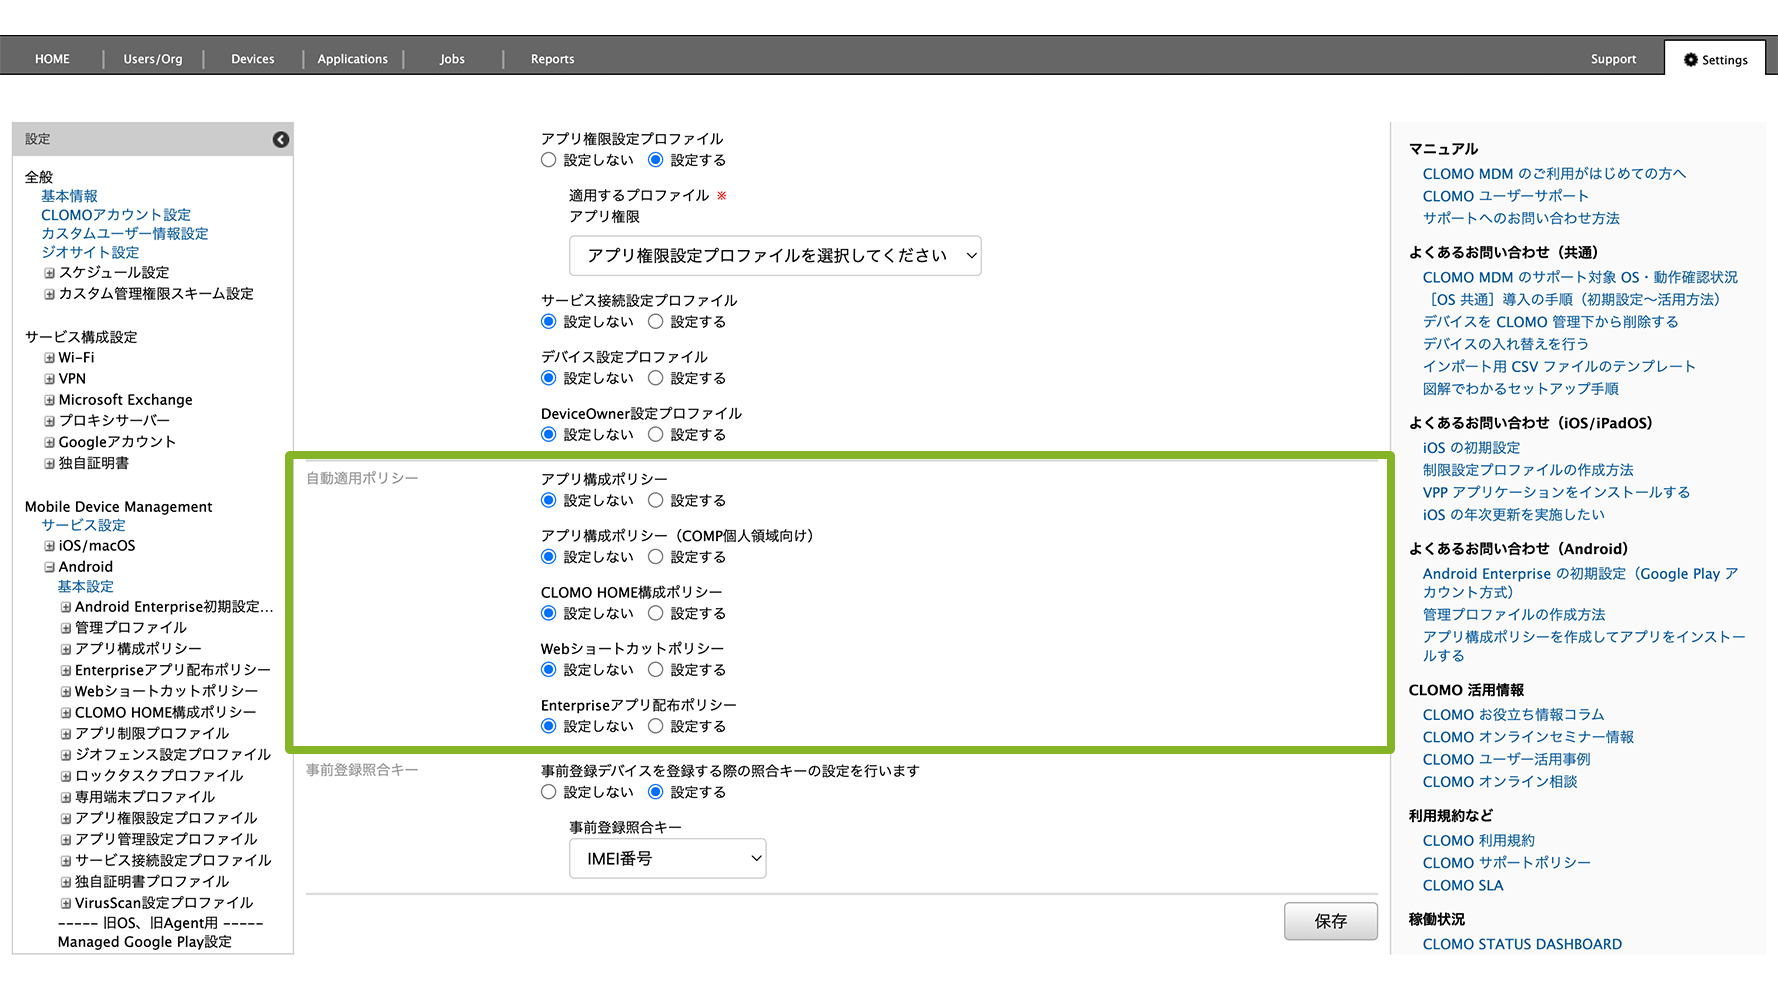
Task: Collapse the Android tree node
Action: 49,567
